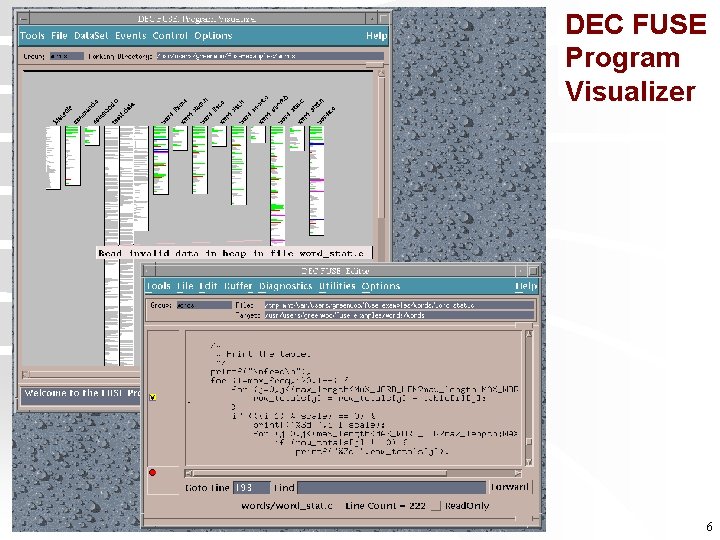720x540 pixels.
Task: Toggle the ReadOnly checkbox
Action: pos(436,506)
